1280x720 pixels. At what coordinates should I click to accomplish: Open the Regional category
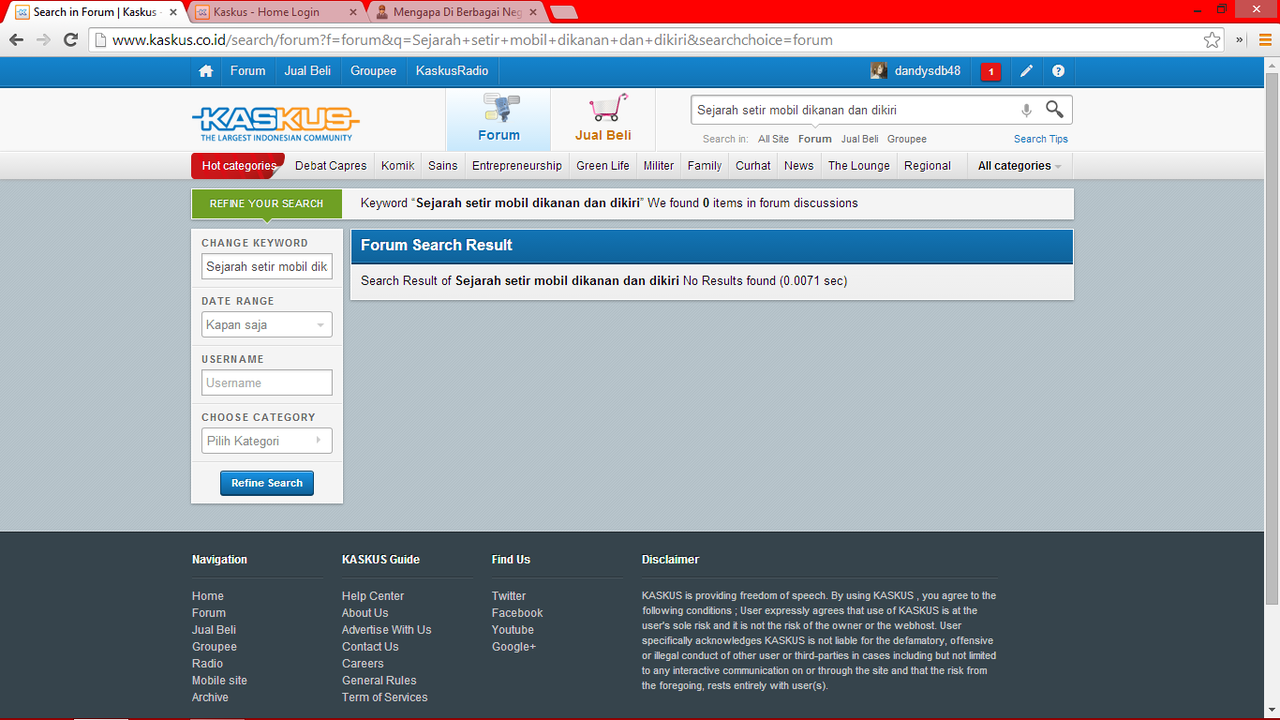[x=928, y=166]
